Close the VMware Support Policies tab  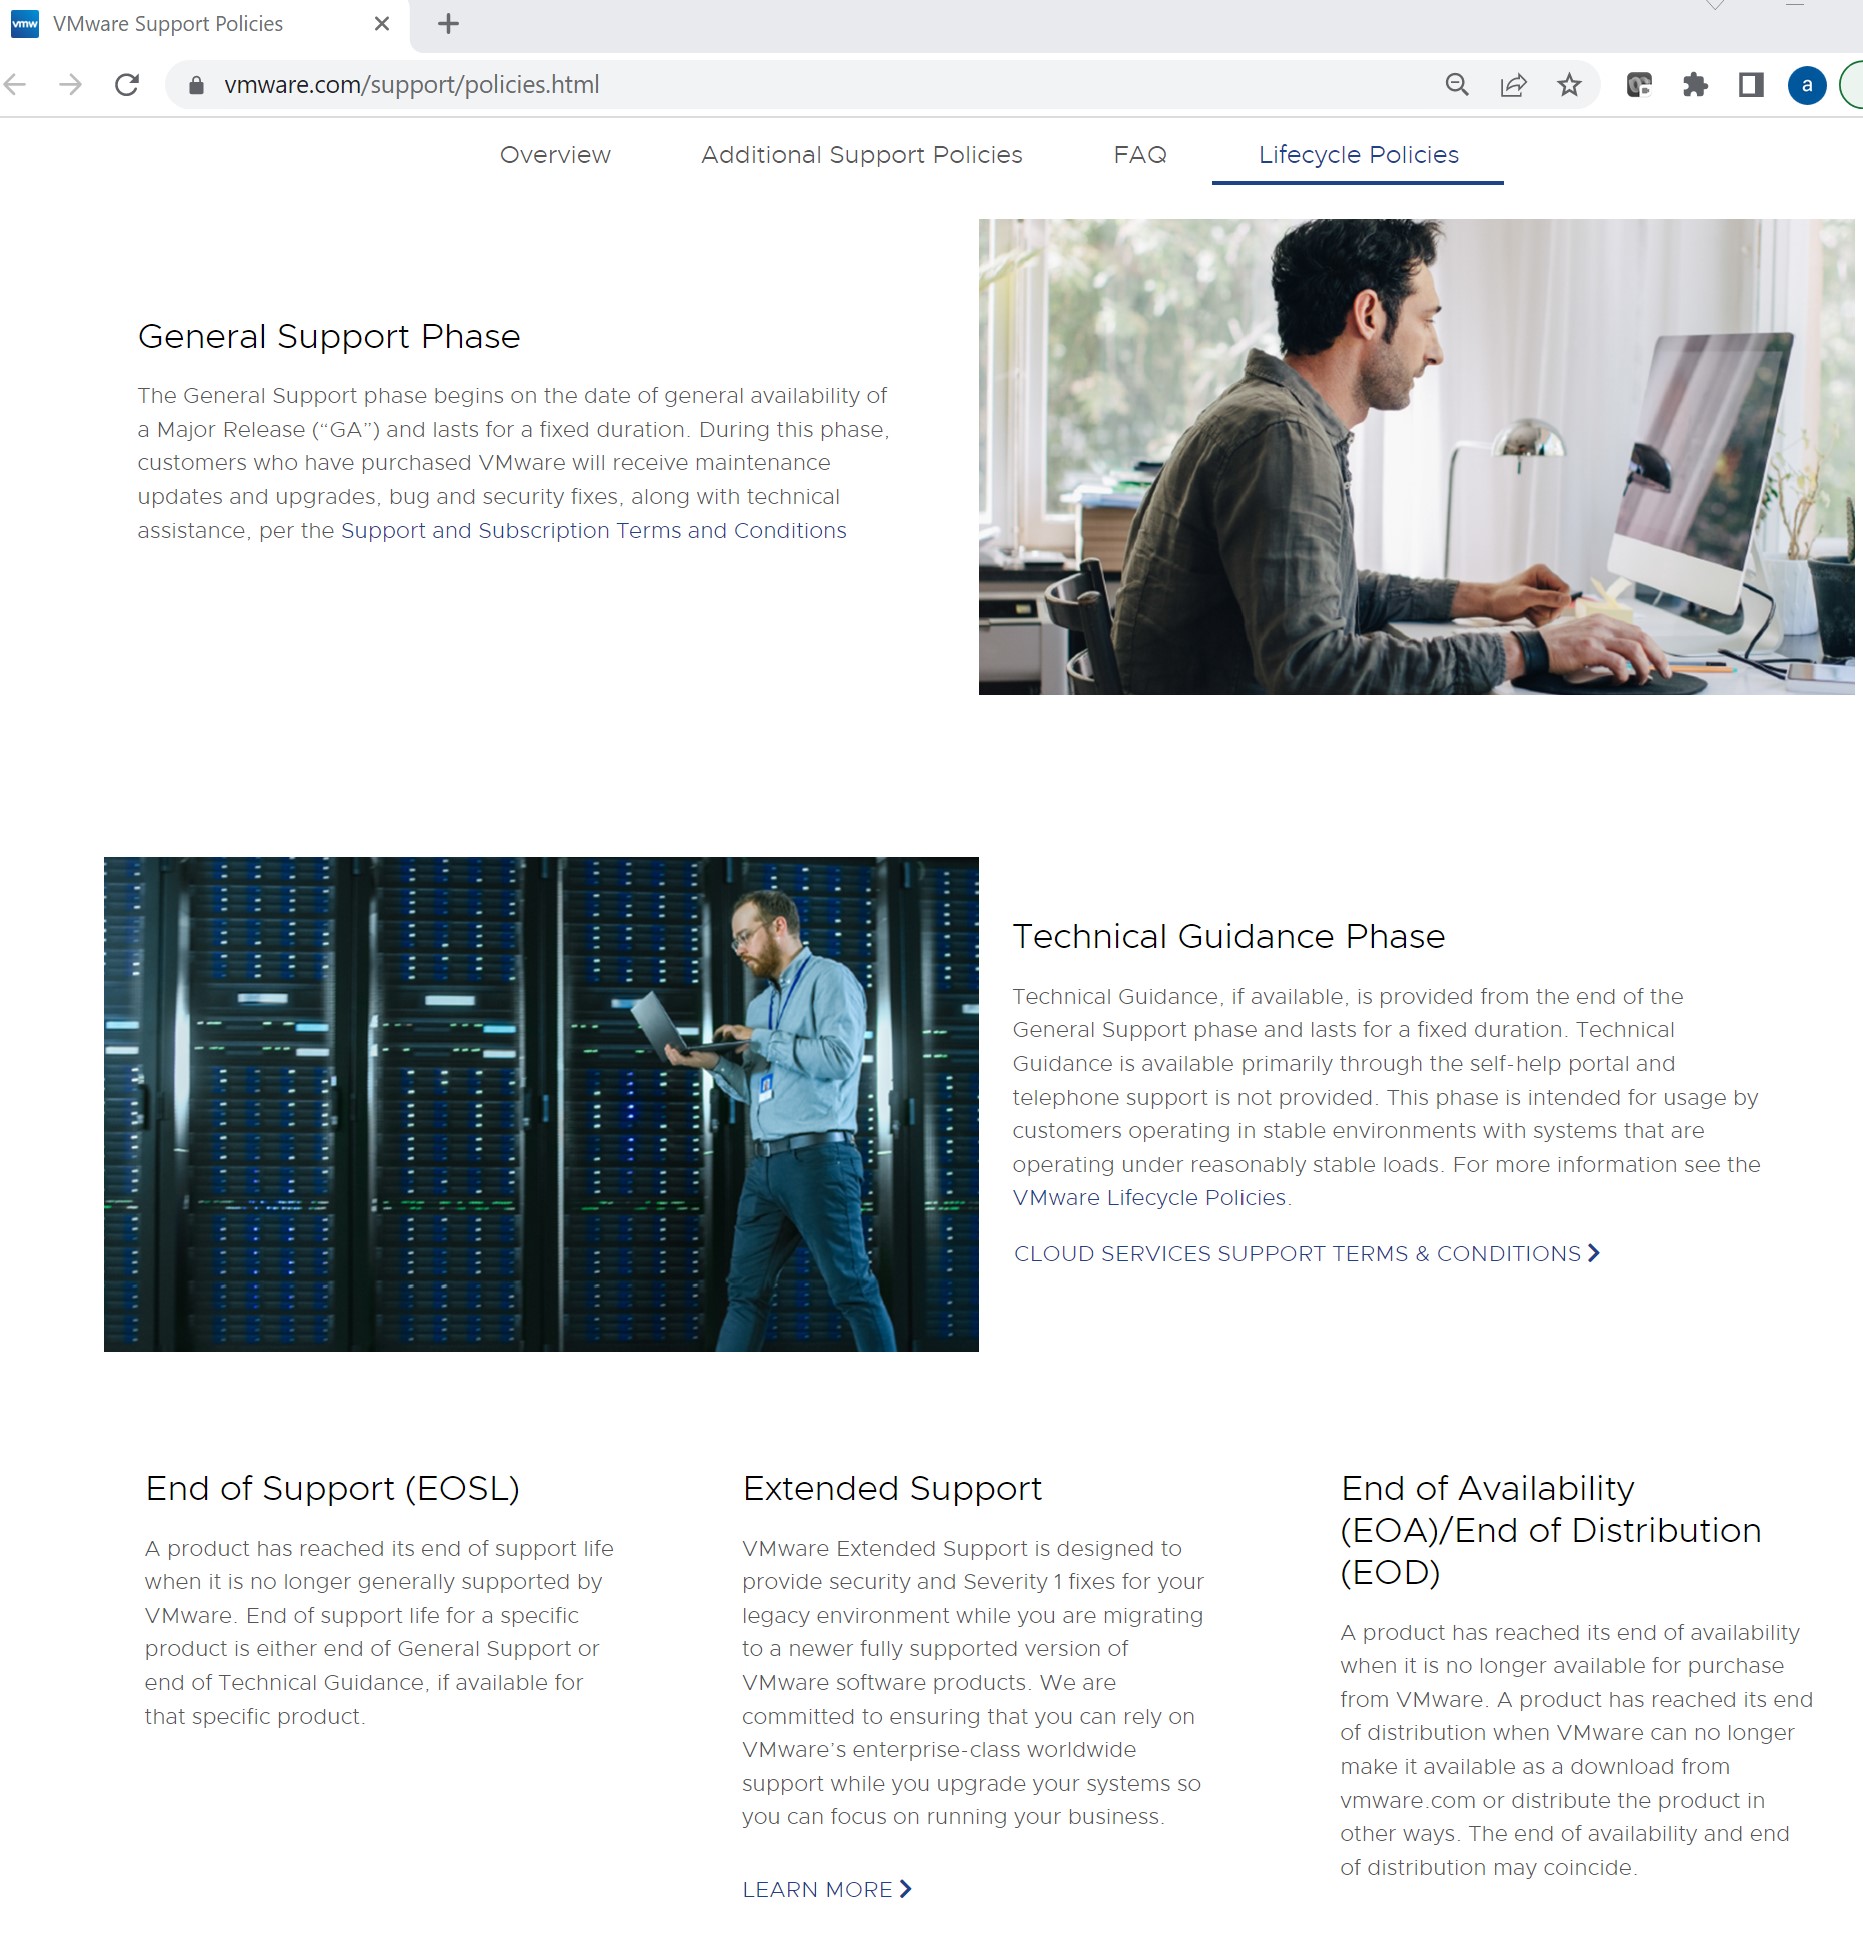coord(381,24)
